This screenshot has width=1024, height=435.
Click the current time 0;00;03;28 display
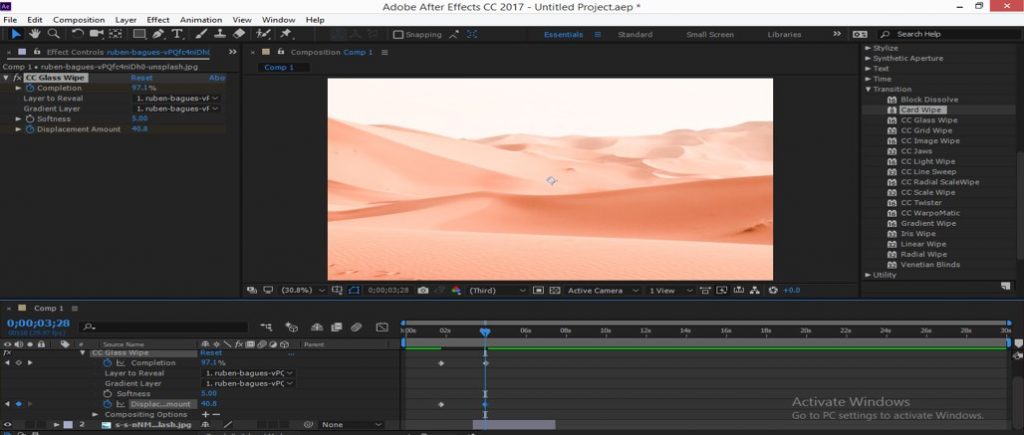[x=38, y=323]
